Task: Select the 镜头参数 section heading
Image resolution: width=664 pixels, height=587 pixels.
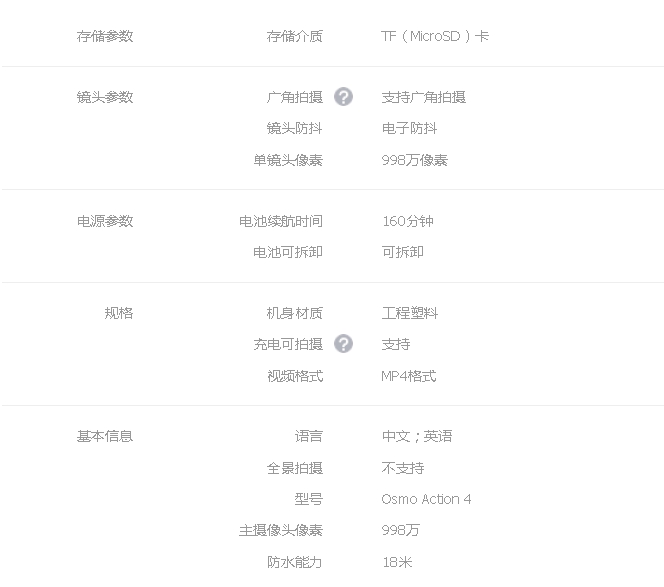Action: [x=105, y=97]
